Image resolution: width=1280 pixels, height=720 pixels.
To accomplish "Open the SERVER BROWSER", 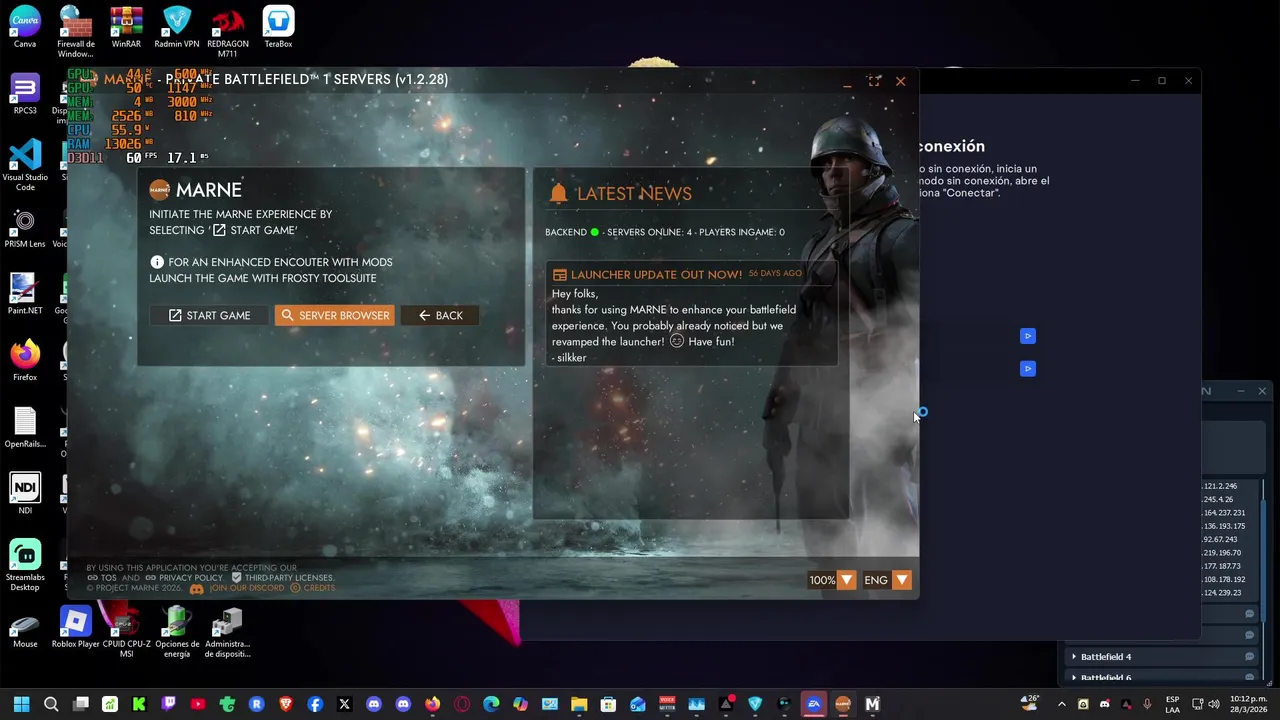I will pyautogui.click(x=335, y=315).
